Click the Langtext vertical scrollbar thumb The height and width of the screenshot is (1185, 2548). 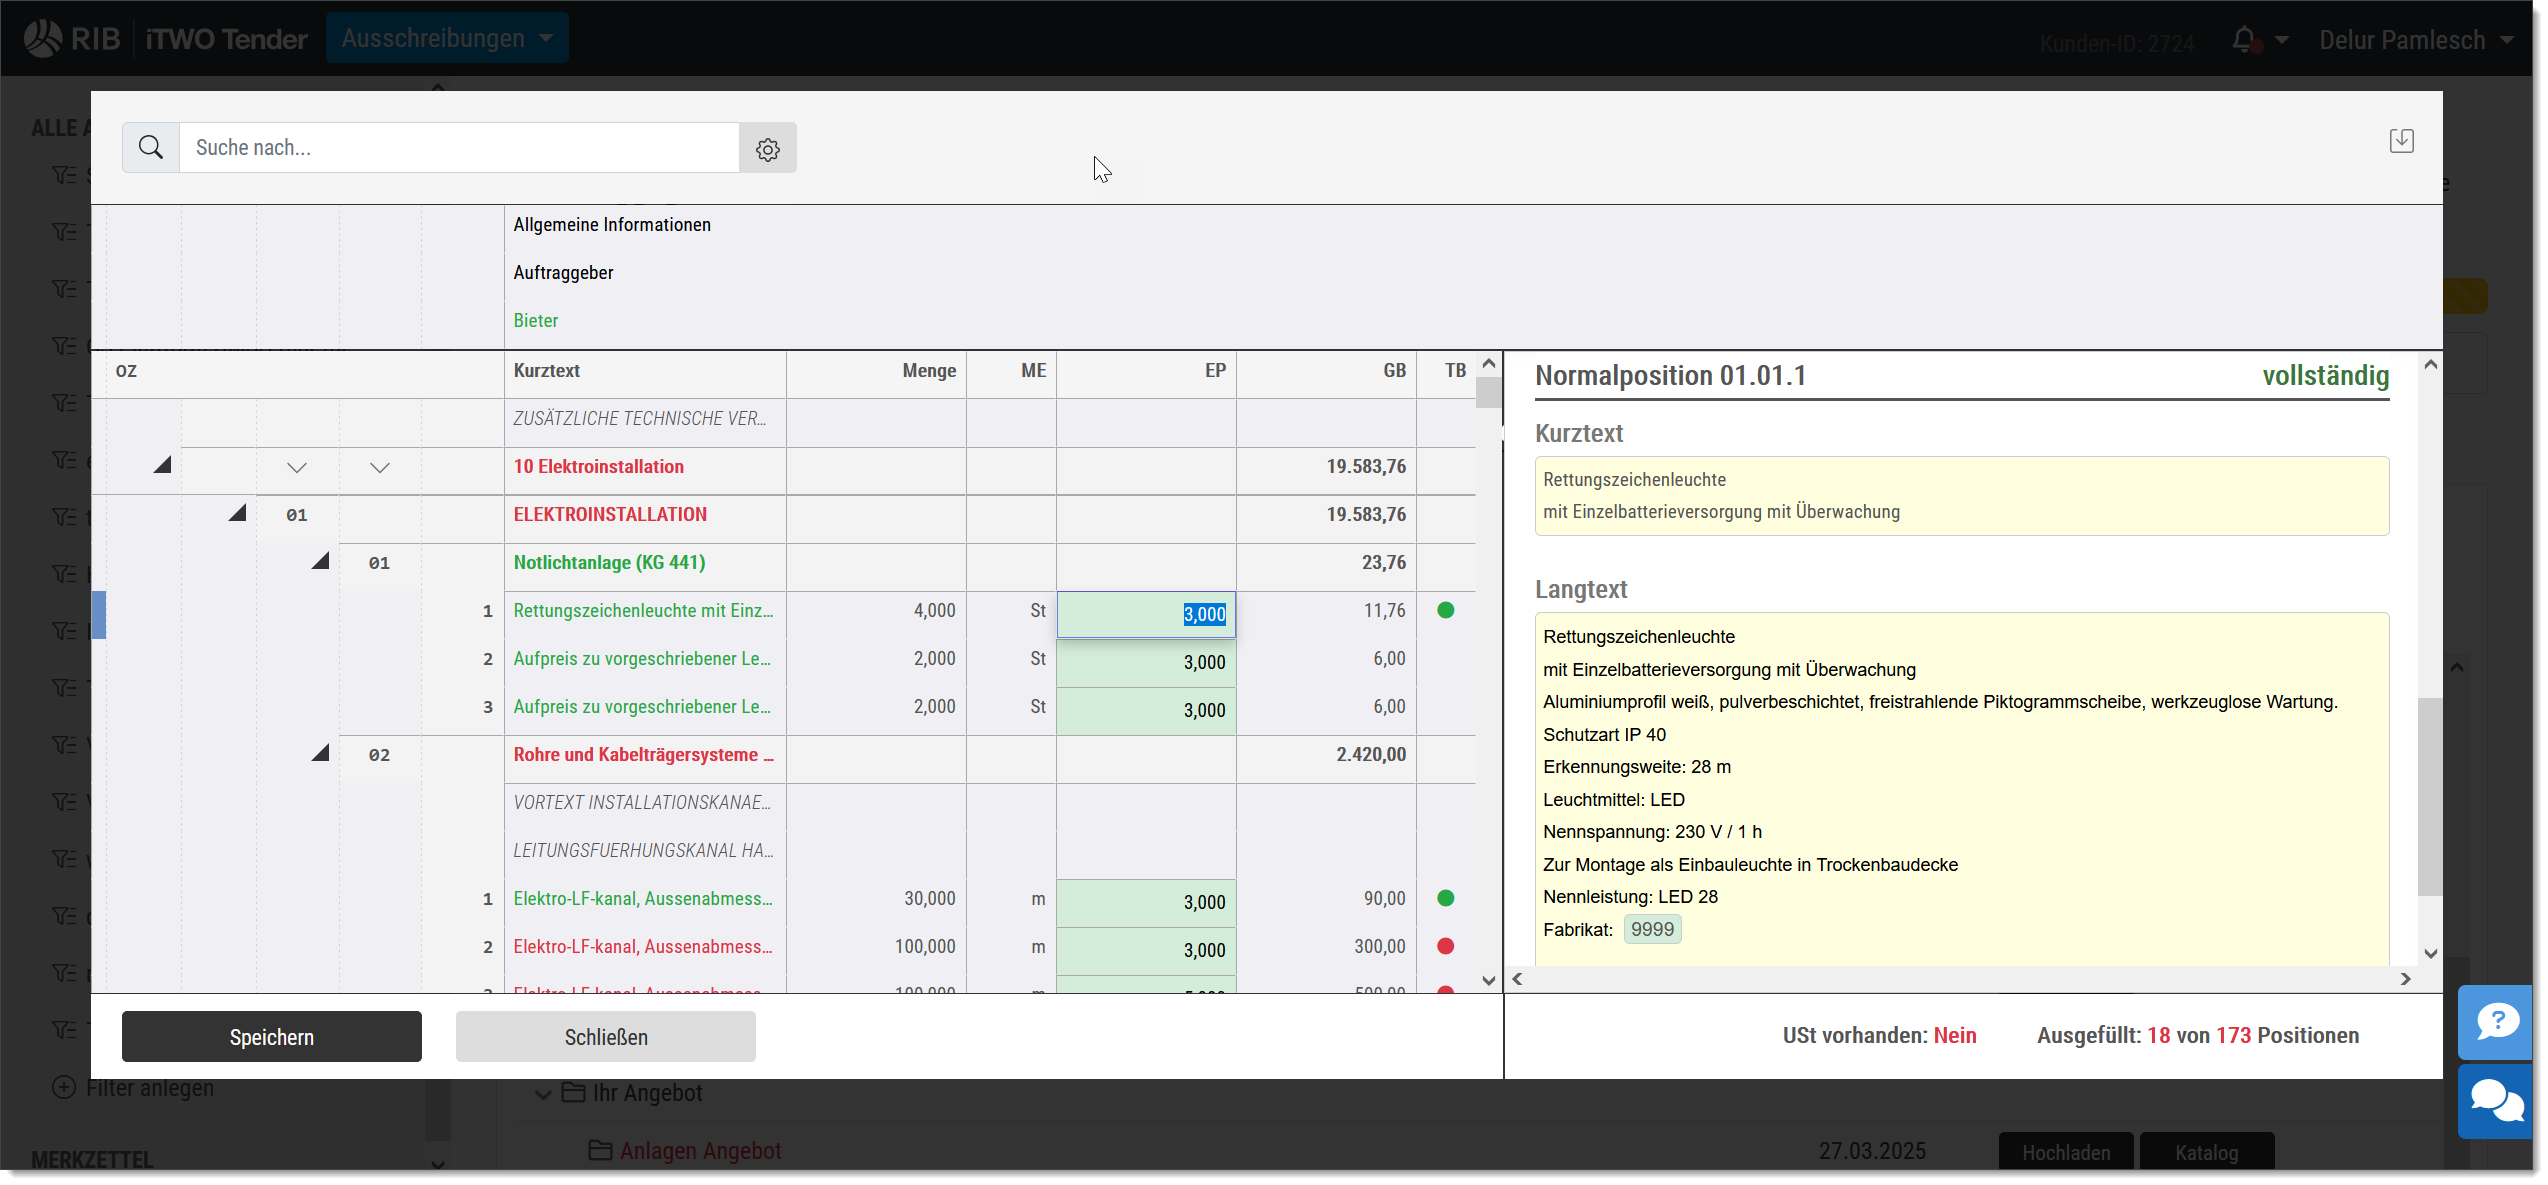pyautogui.click(x=2429, y=796)
